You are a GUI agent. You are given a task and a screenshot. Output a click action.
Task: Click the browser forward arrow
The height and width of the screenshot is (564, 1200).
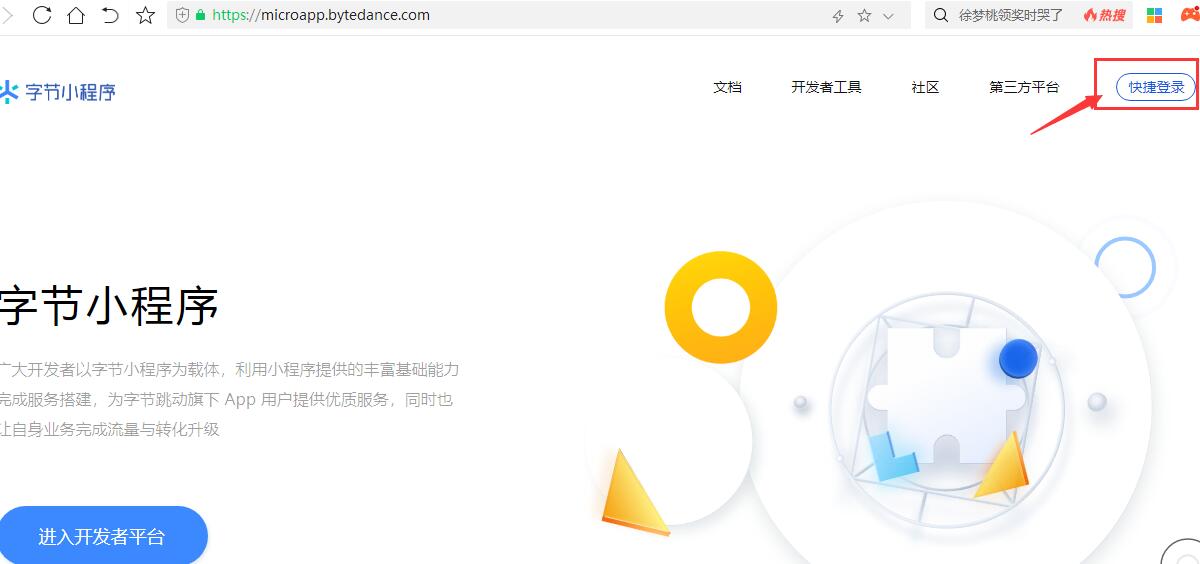[x=7, y=15]
